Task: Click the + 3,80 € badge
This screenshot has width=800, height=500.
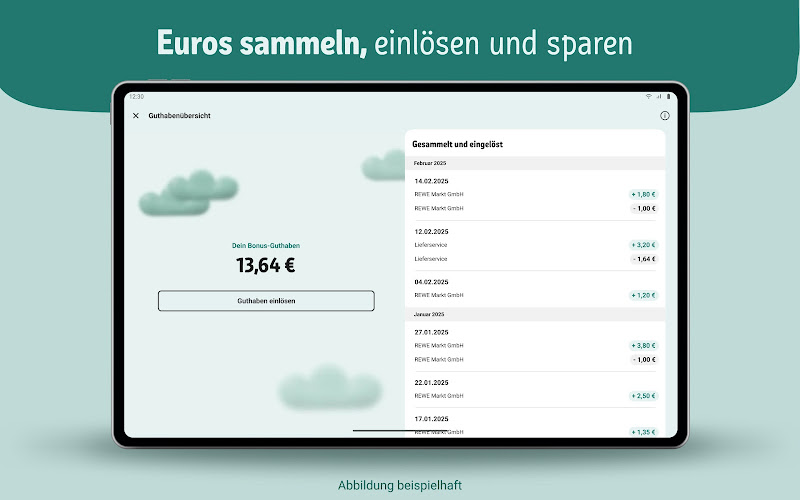Action: [x=643, y=345]
